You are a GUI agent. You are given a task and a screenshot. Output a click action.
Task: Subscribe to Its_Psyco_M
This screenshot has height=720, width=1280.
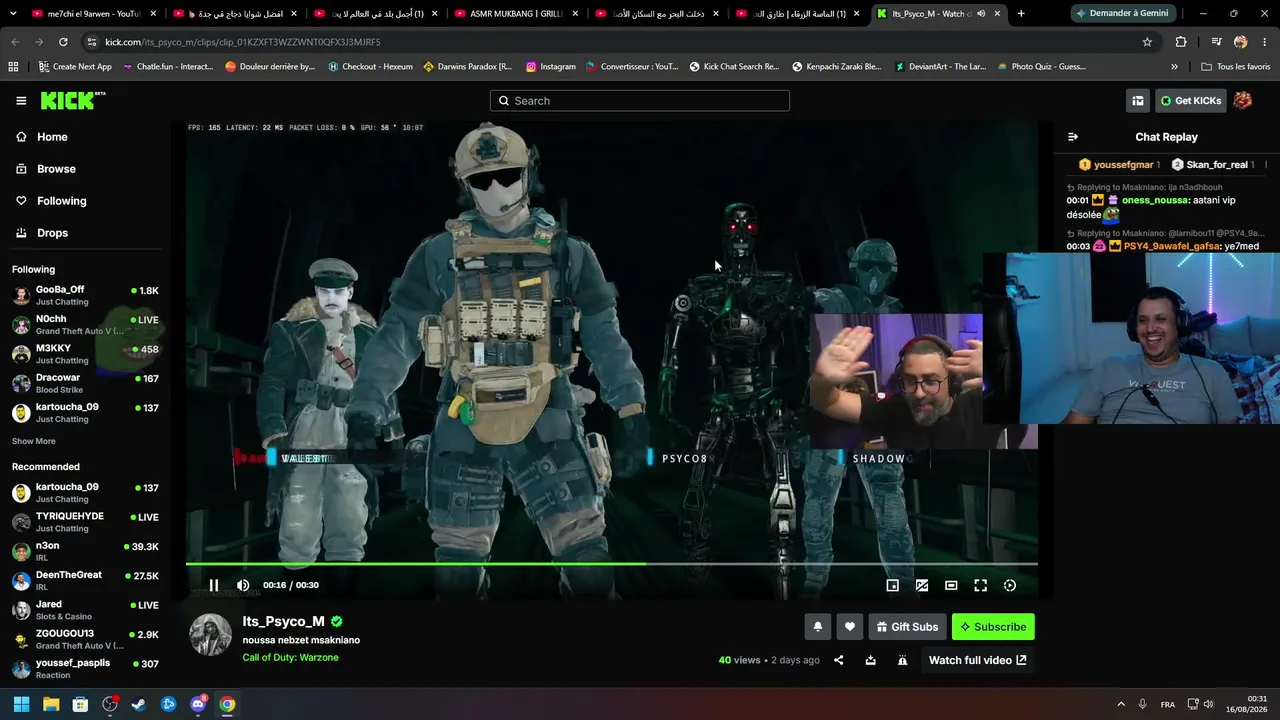pyautogui.click(x=993, y=627)
